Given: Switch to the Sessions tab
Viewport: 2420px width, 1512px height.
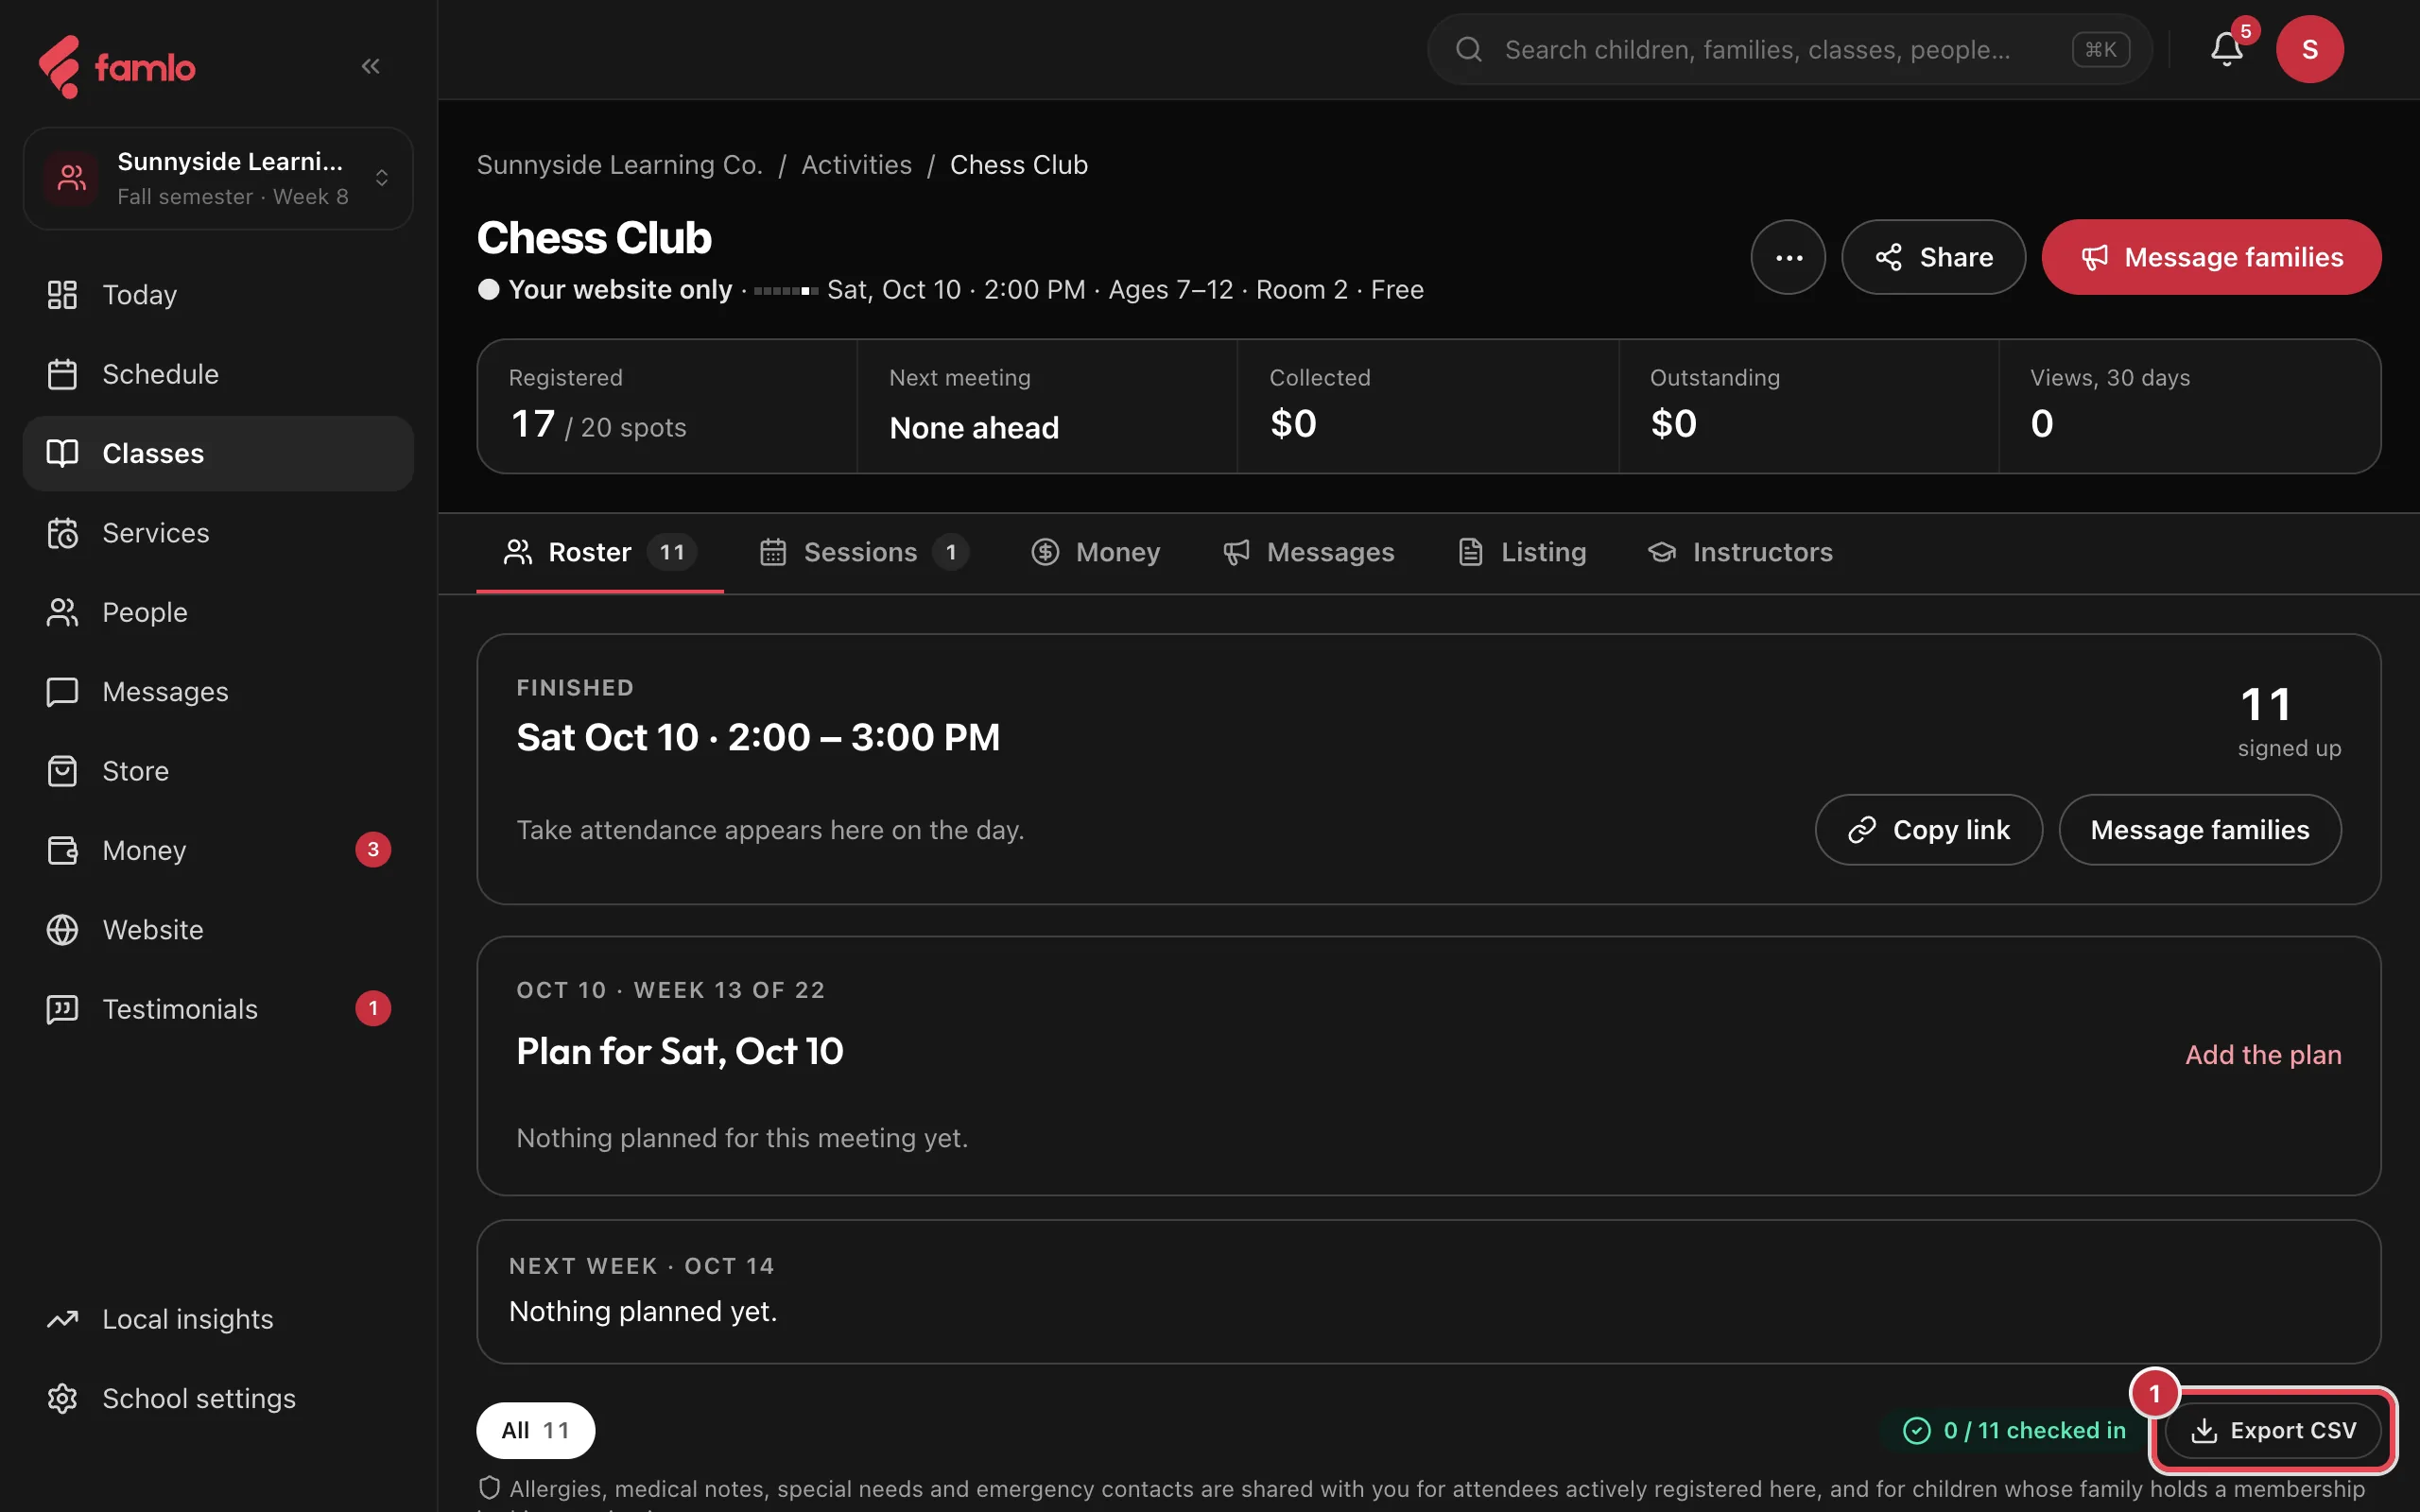Looking at the screenshot, I should 863,552.
